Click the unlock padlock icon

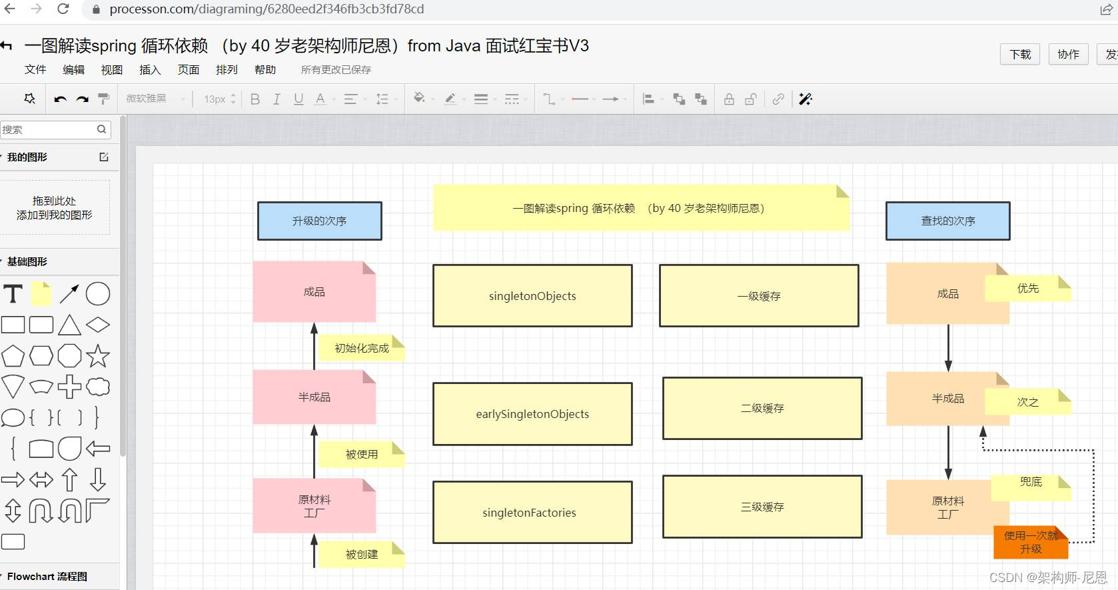point(750,99)
